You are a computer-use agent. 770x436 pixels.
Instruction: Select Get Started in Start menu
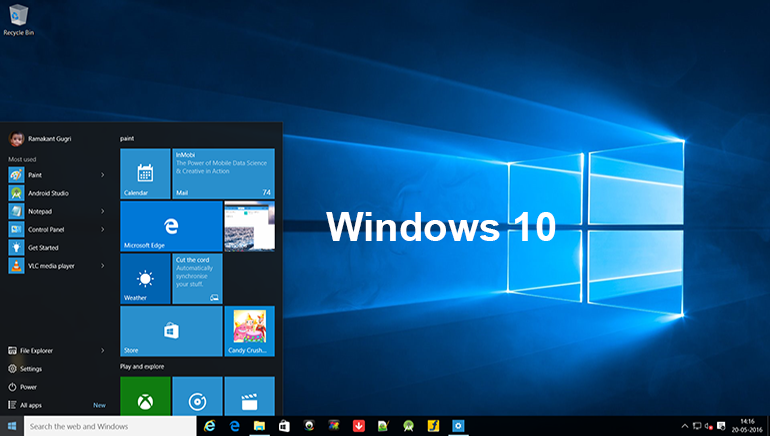pos(46,247)
